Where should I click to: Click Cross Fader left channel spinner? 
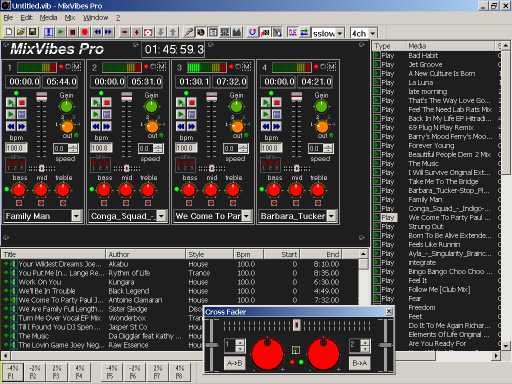click(x=240, y=345)
